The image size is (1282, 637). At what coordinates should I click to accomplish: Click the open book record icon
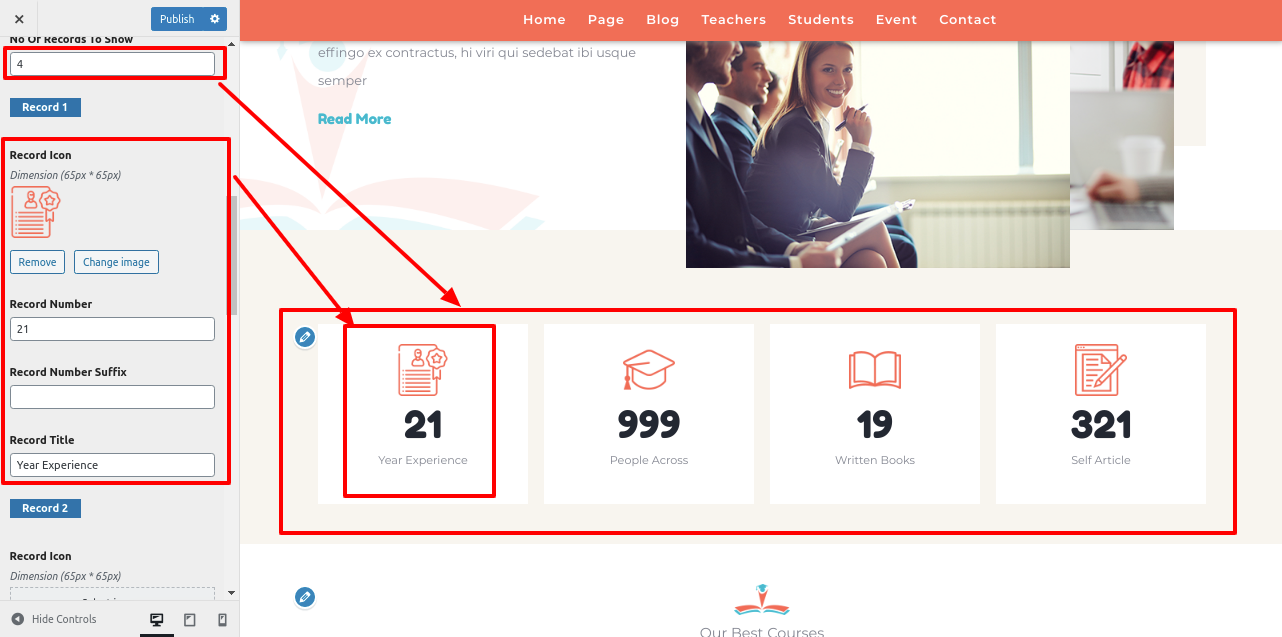(x=875, y=370)
